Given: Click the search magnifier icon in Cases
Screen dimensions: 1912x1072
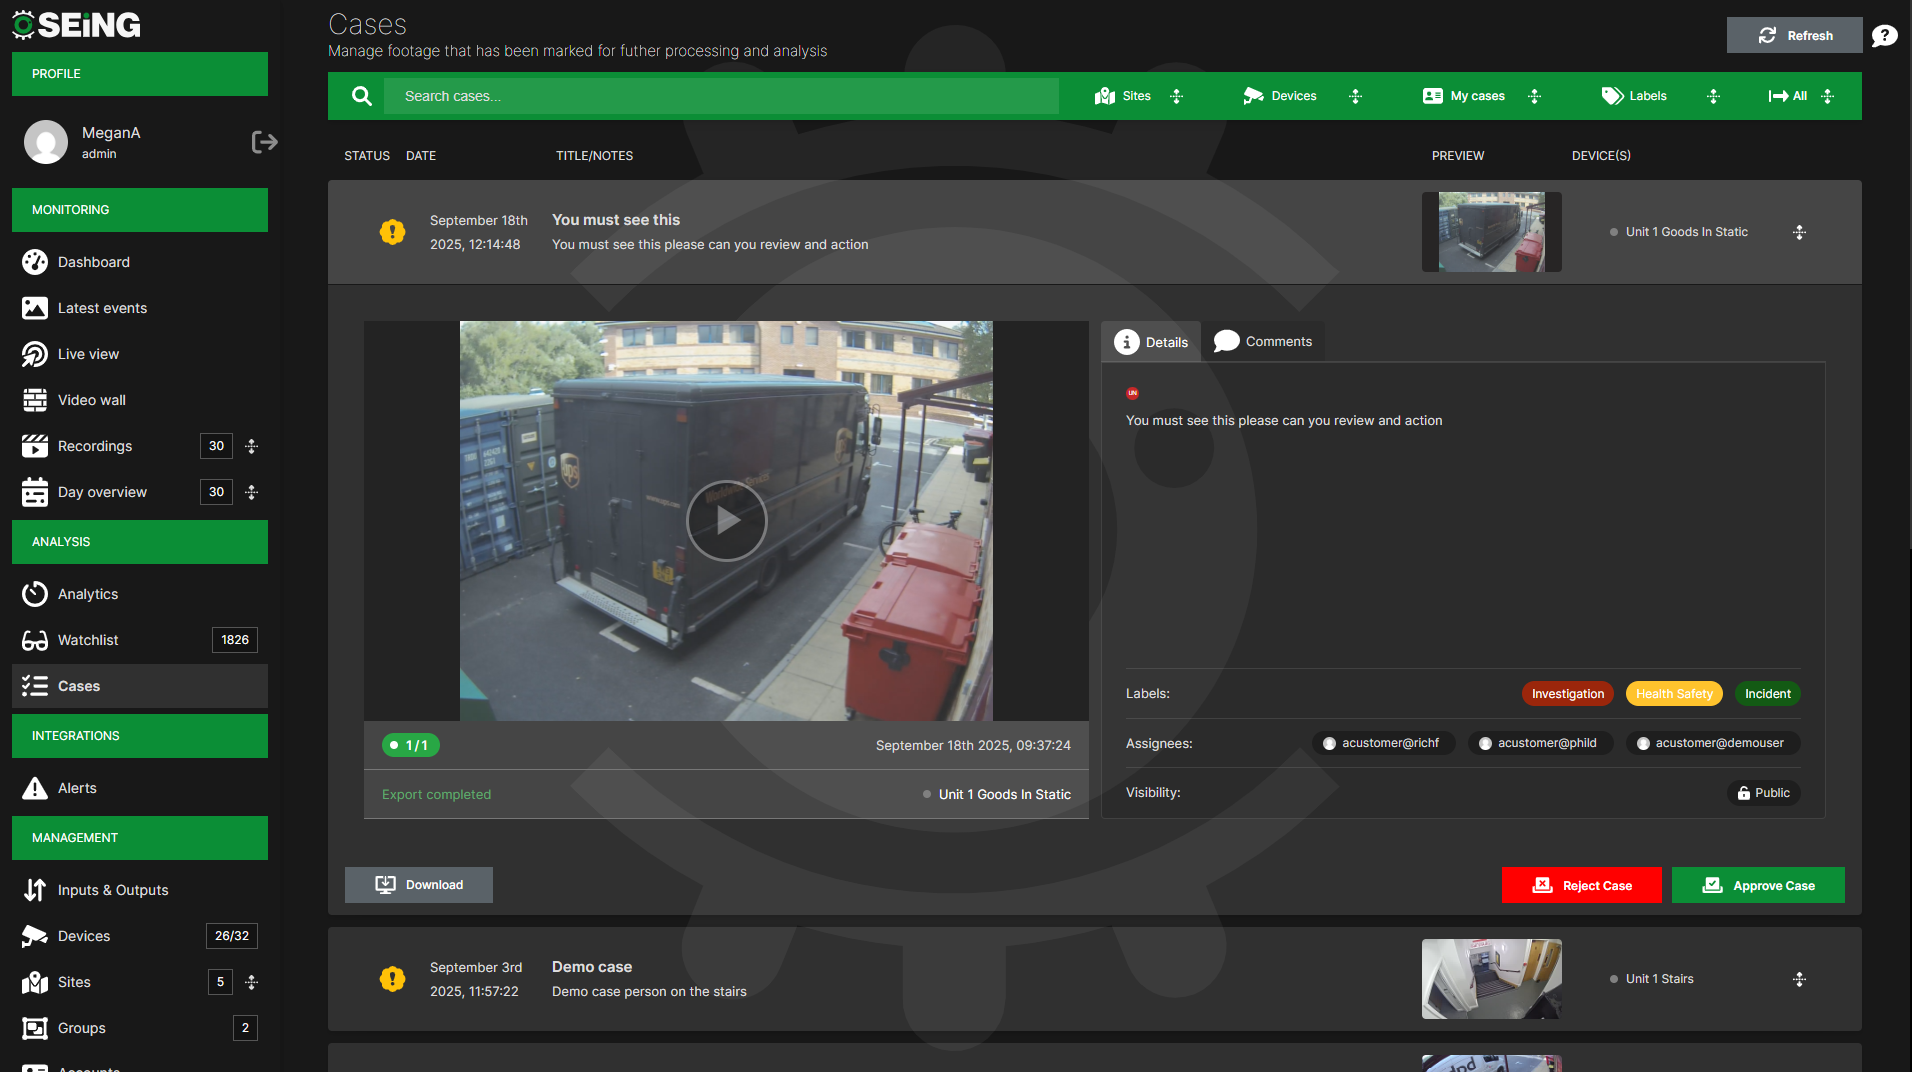Looking at the screenshot, I should (x=361, y=96).
